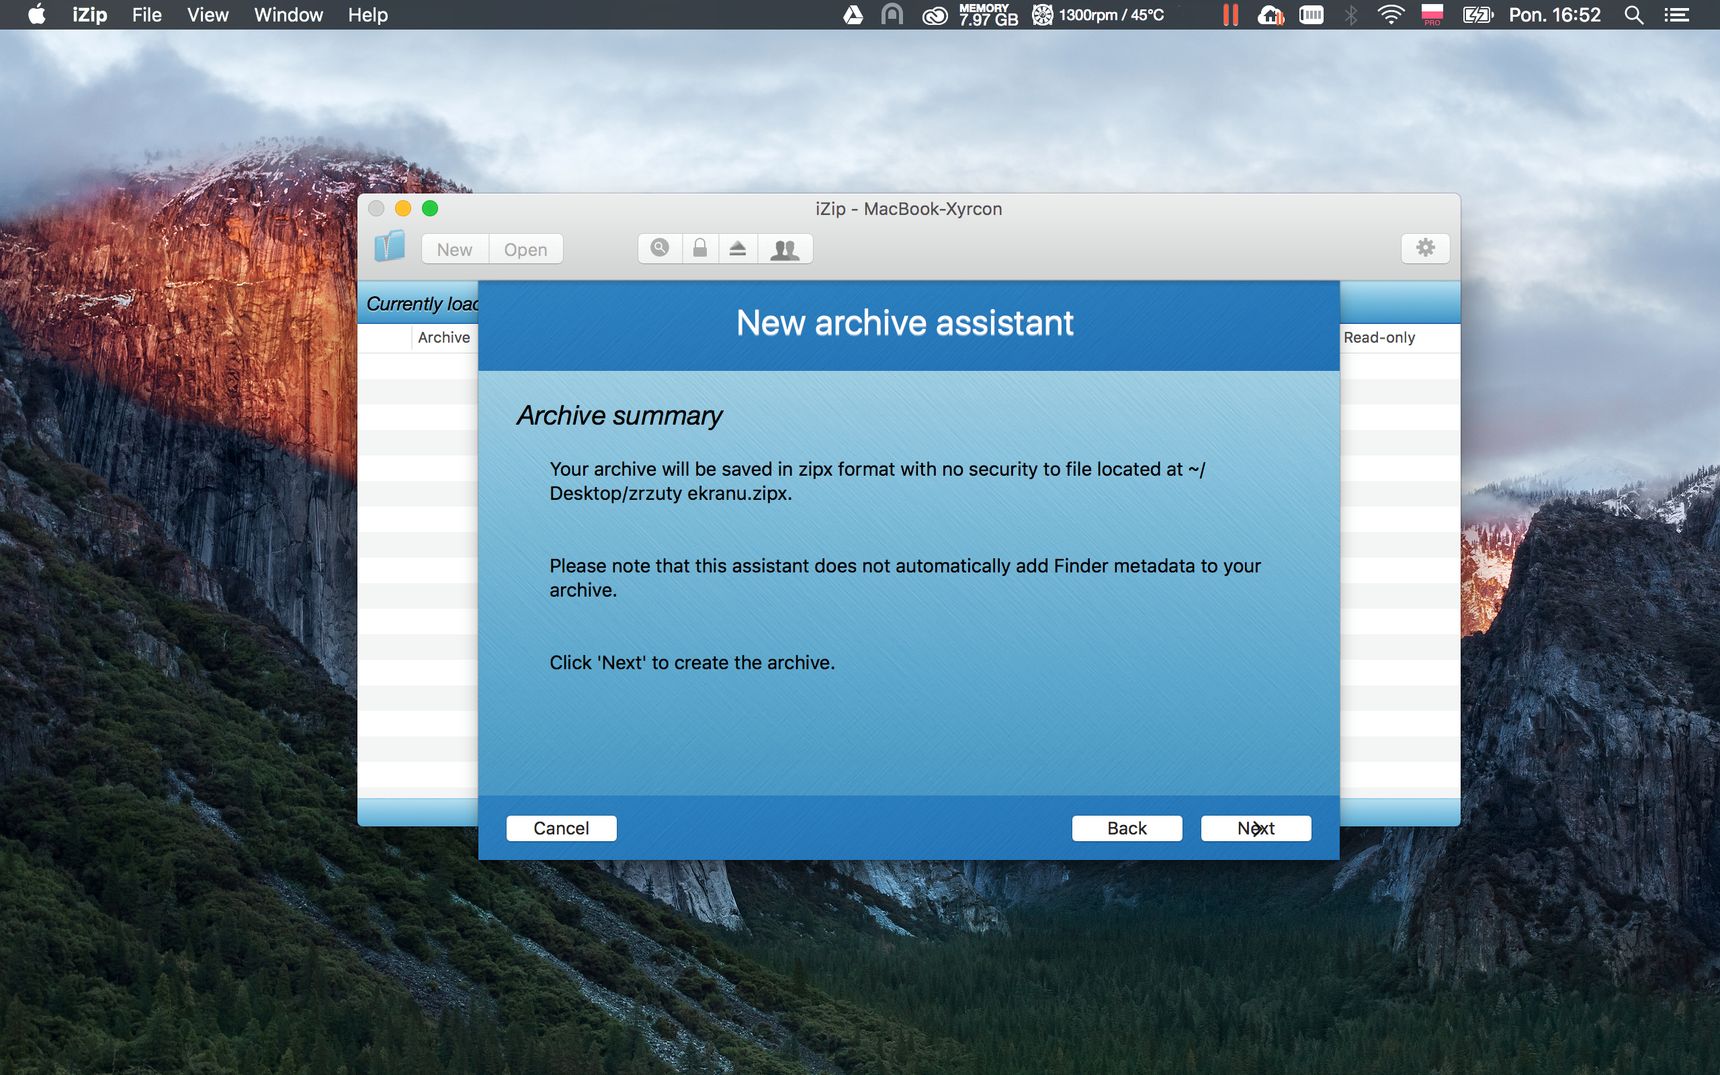This screenshot has height=1075, width=1720.
Task: Click the iZip book logo icon
Action: (x=390, y=247)
